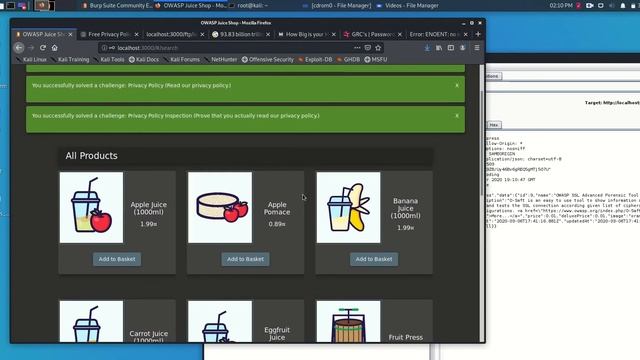Click the Firefox forward arrow
The height and width of the screenshot is (360, 640).
31,48
